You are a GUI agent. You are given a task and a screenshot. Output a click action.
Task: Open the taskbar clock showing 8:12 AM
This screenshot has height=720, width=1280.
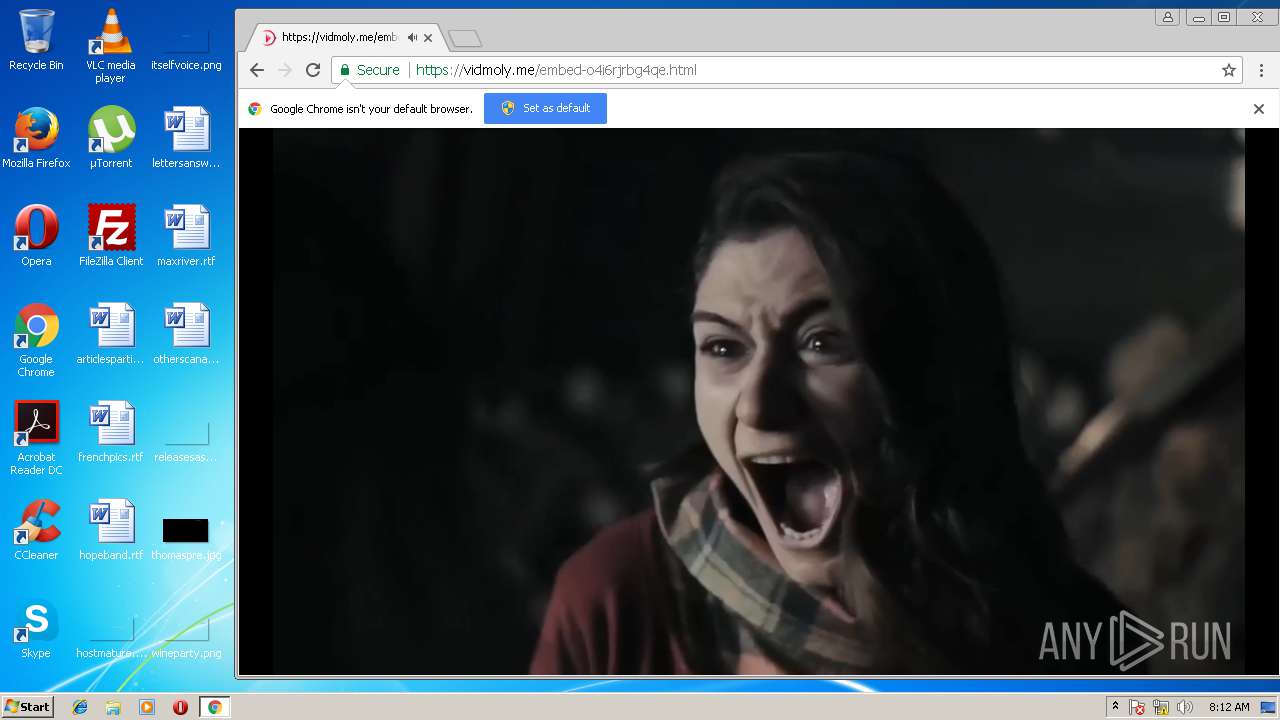click(1228, 707)
